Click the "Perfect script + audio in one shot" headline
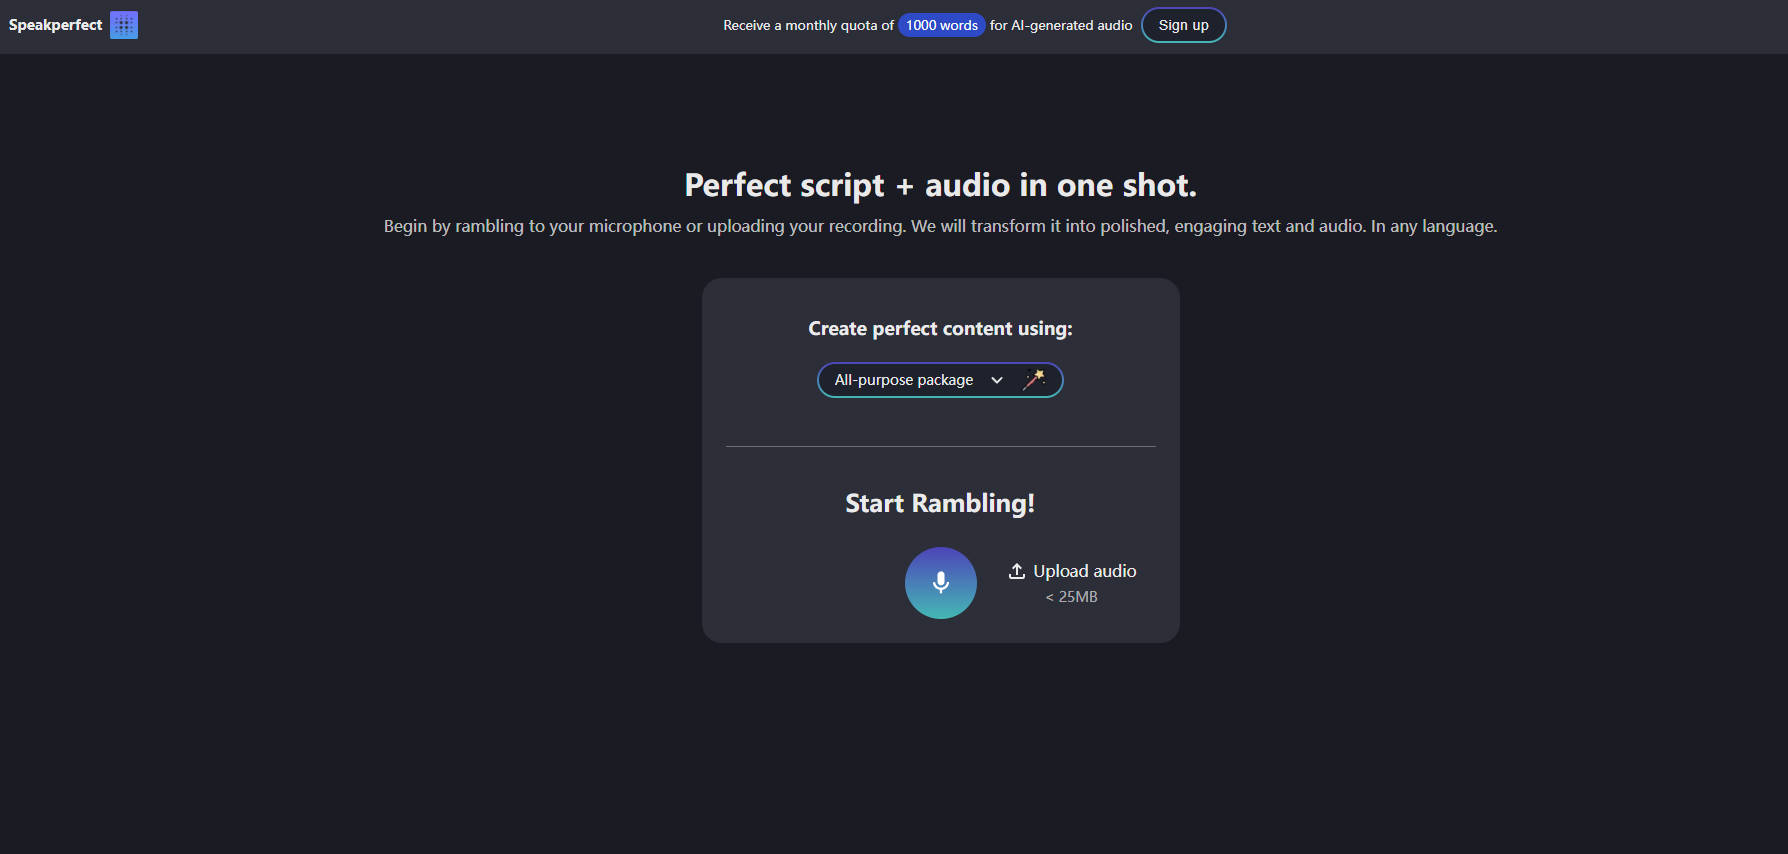 (x=940, y=185)
